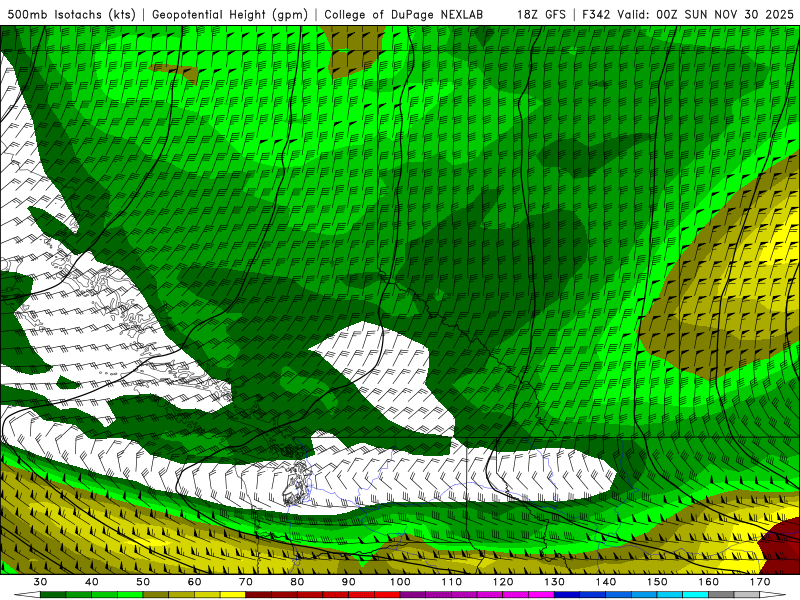
Task: Click the 'Valid: 00Z SUN NOV 30 2025' text
Action: tap(705, 14)
